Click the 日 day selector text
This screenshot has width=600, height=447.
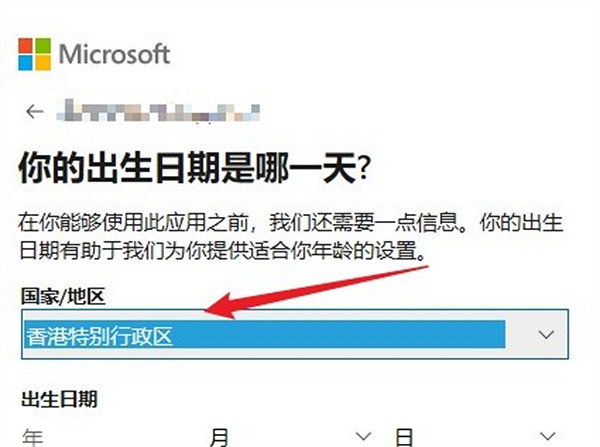click(x=404, y=437)
